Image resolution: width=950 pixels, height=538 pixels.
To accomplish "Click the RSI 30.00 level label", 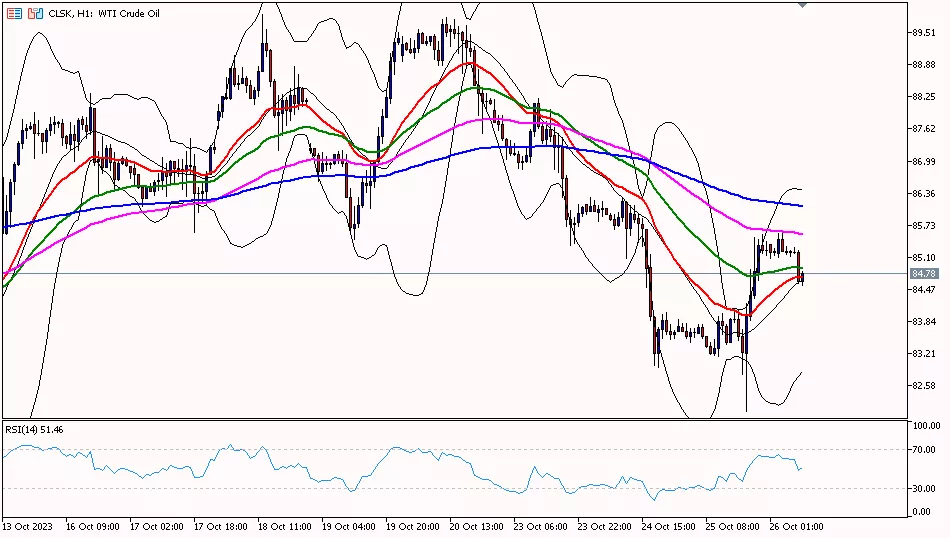I will pyautogui.click(x=925, y=488).
